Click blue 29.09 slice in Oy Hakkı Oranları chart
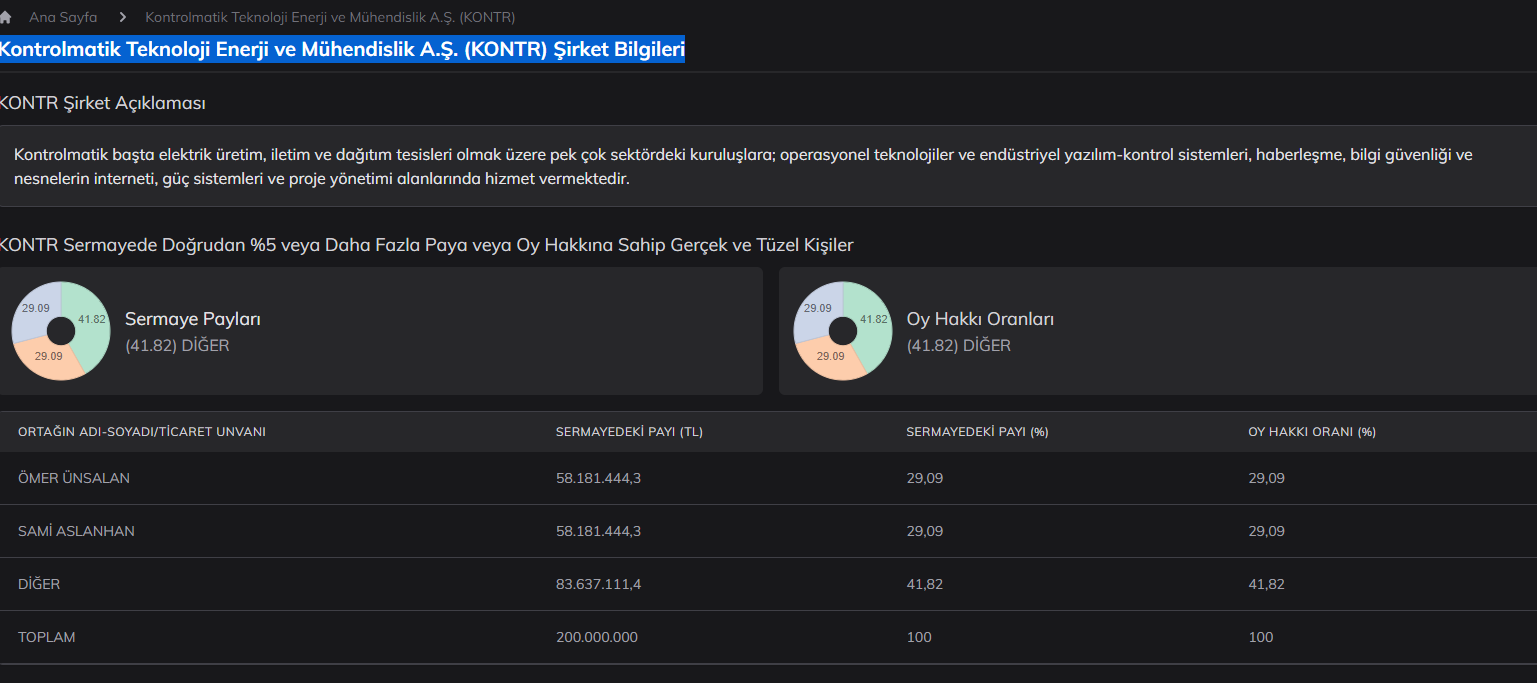This screenshot has height=683, width=1537. click(x=818, y=308)
